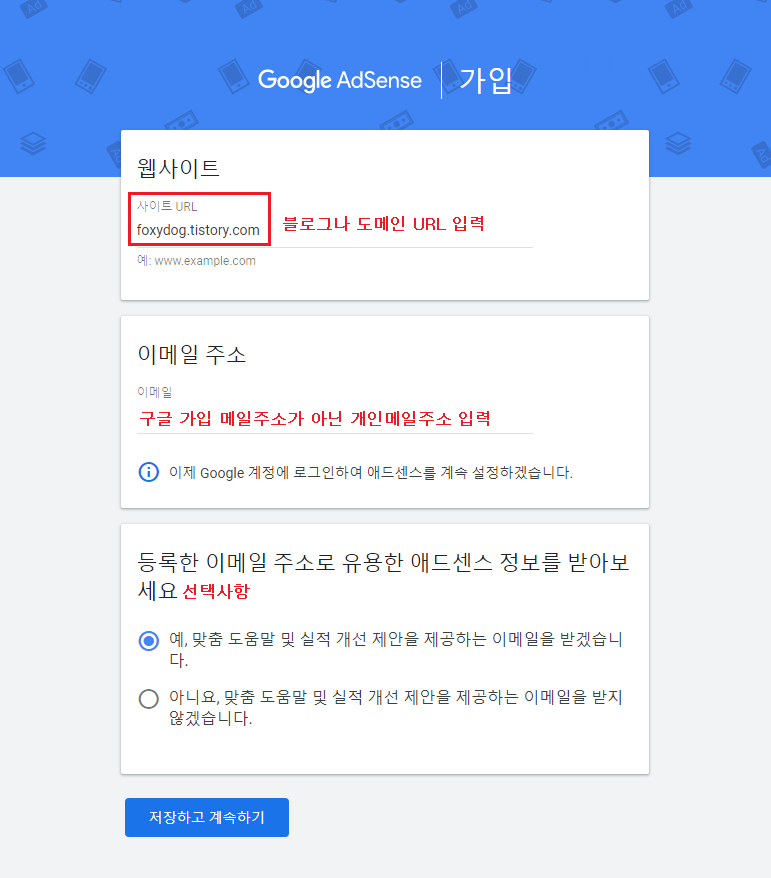Image resolution: width=771 pixels, height=878 pixels.
Task: Click the '등록한 이메일 주소로 유용한' heading
Action: point(384,576)
